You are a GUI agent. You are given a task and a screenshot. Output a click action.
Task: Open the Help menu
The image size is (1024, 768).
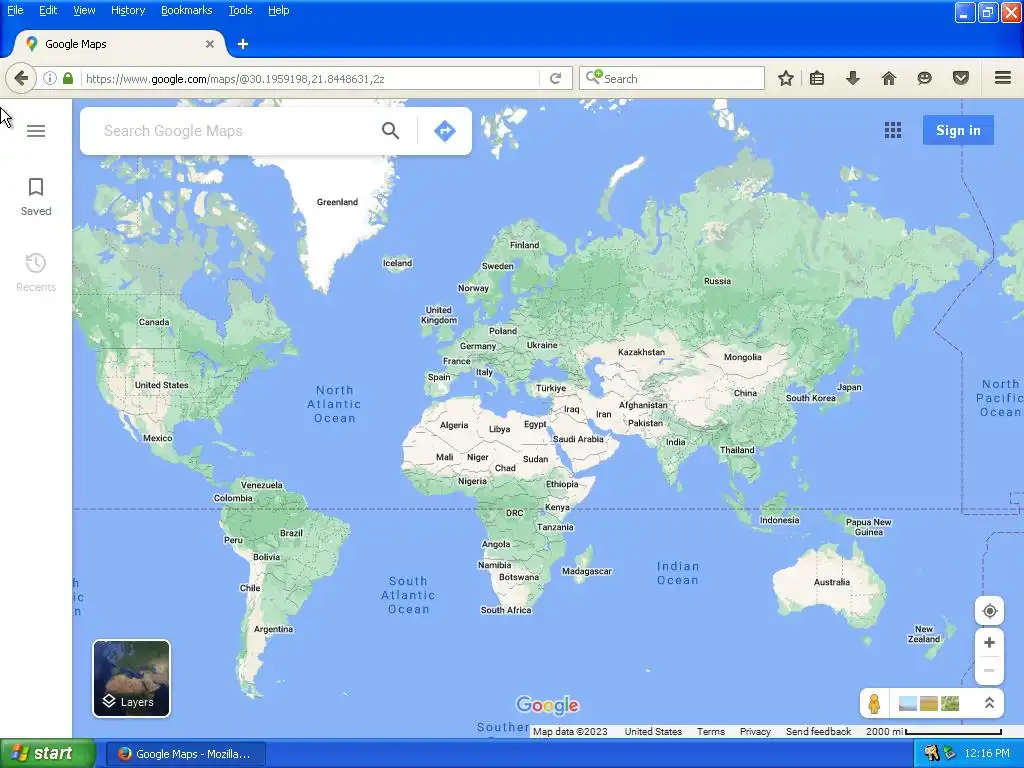279,10
